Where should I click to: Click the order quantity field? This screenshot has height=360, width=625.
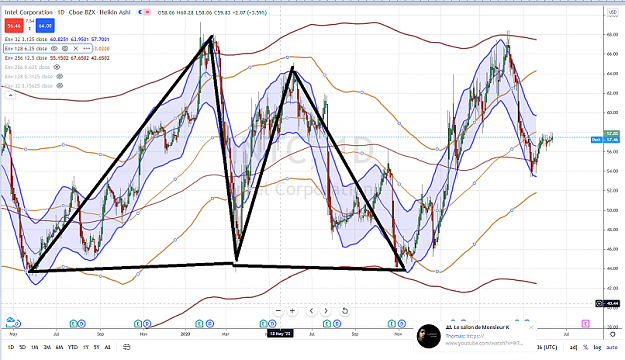[29, 29]
